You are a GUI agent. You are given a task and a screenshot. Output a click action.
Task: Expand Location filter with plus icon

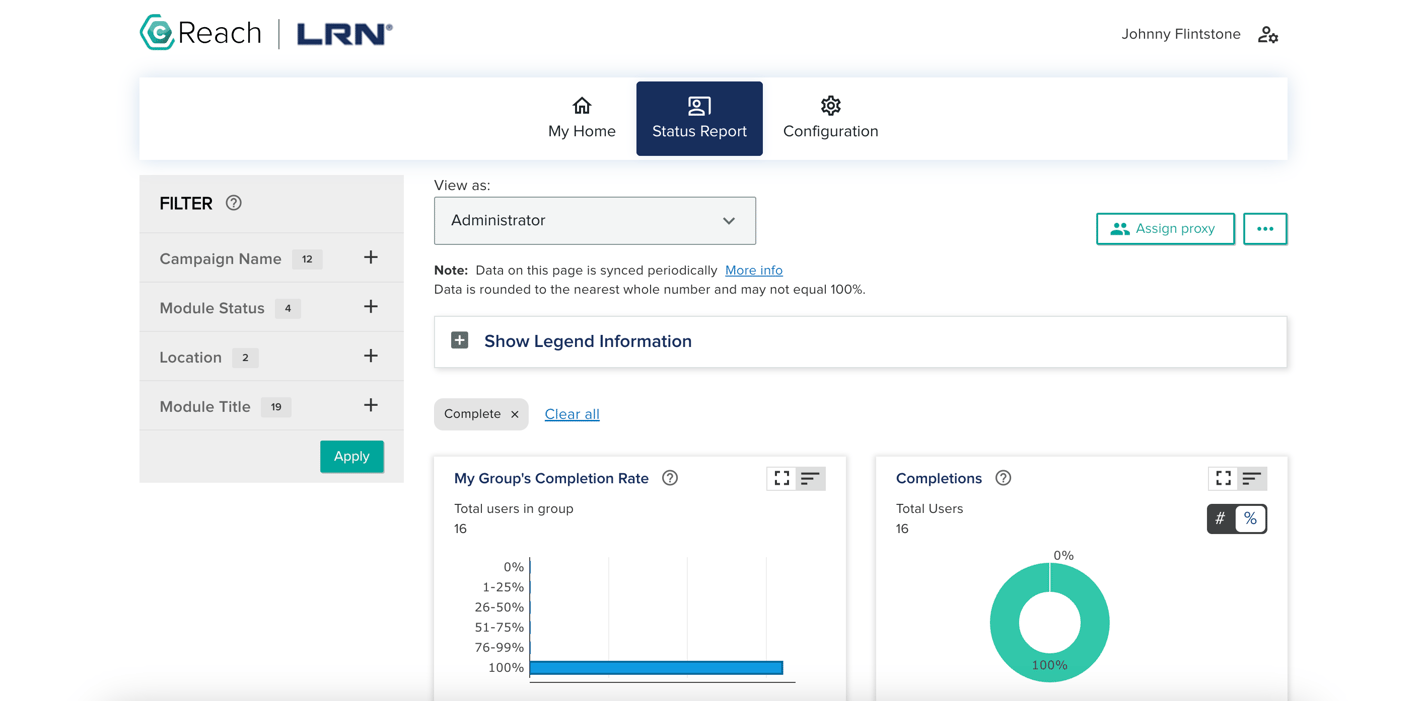coord(371,356)
